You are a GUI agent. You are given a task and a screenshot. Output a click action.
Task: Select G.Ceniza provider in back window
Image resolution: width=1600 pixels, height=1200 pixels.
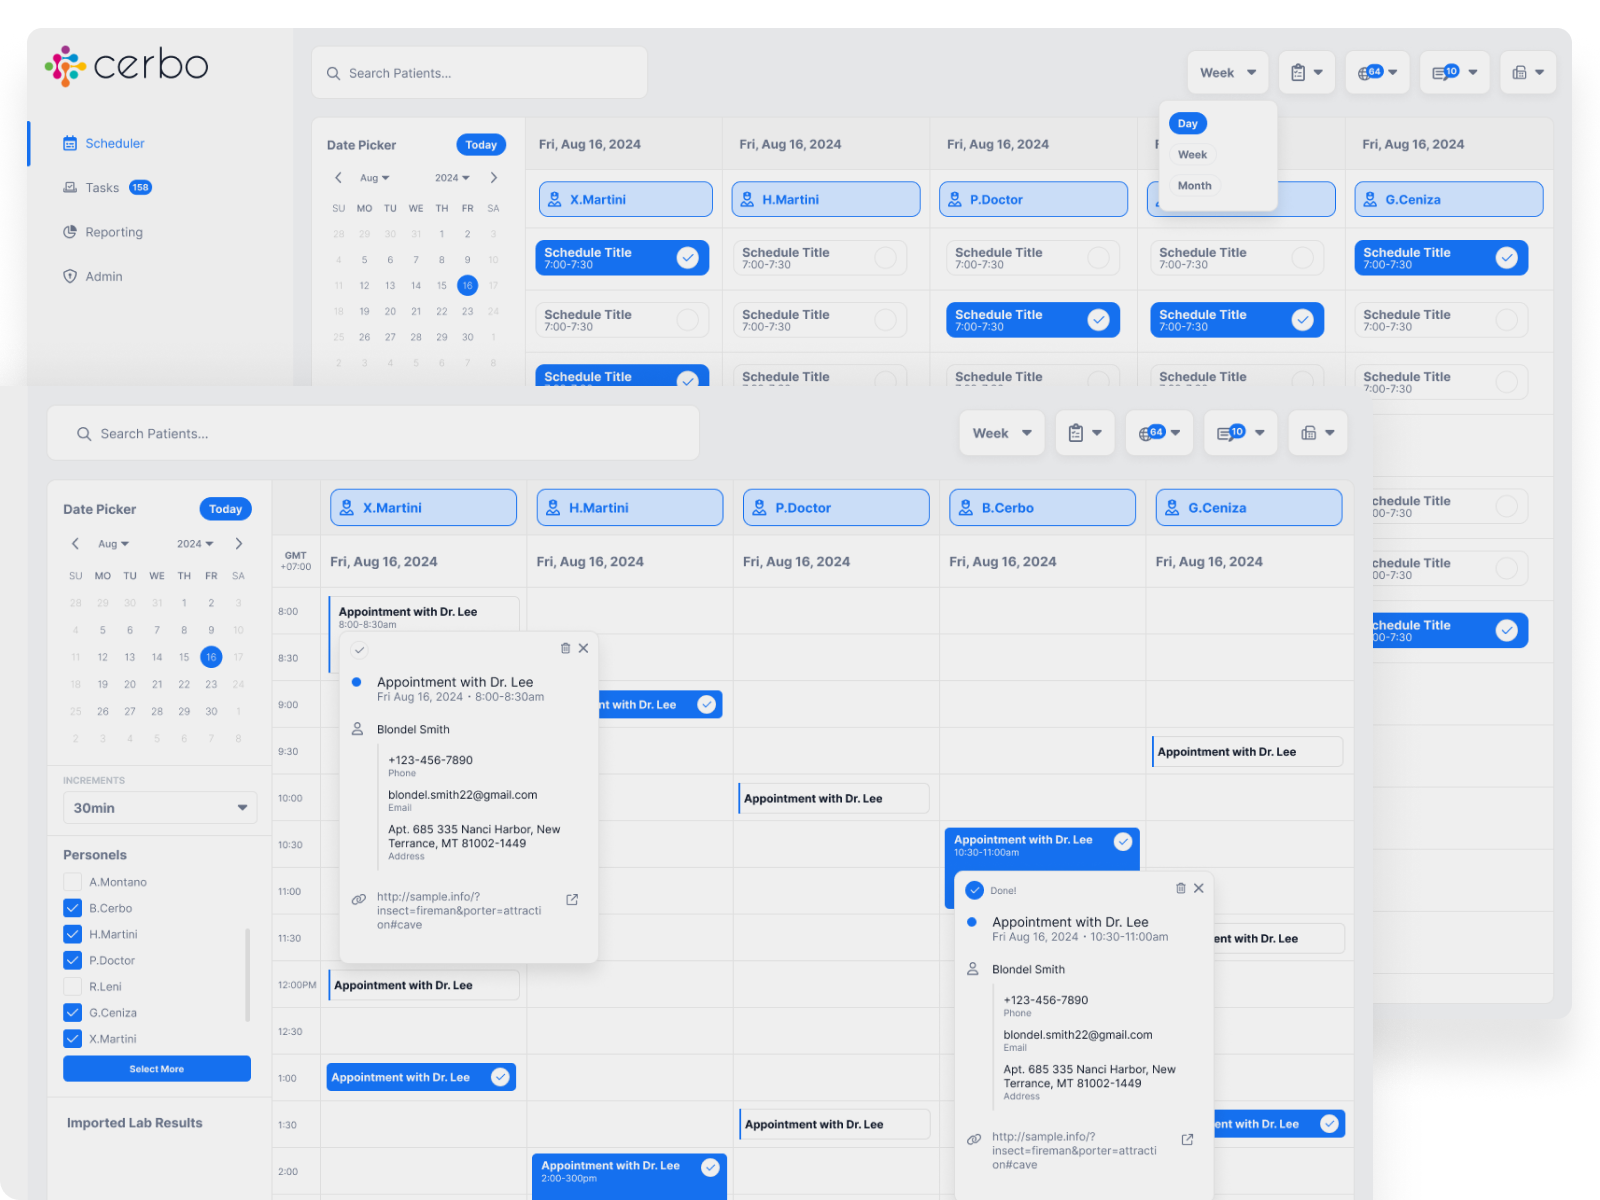point(1449,200)
